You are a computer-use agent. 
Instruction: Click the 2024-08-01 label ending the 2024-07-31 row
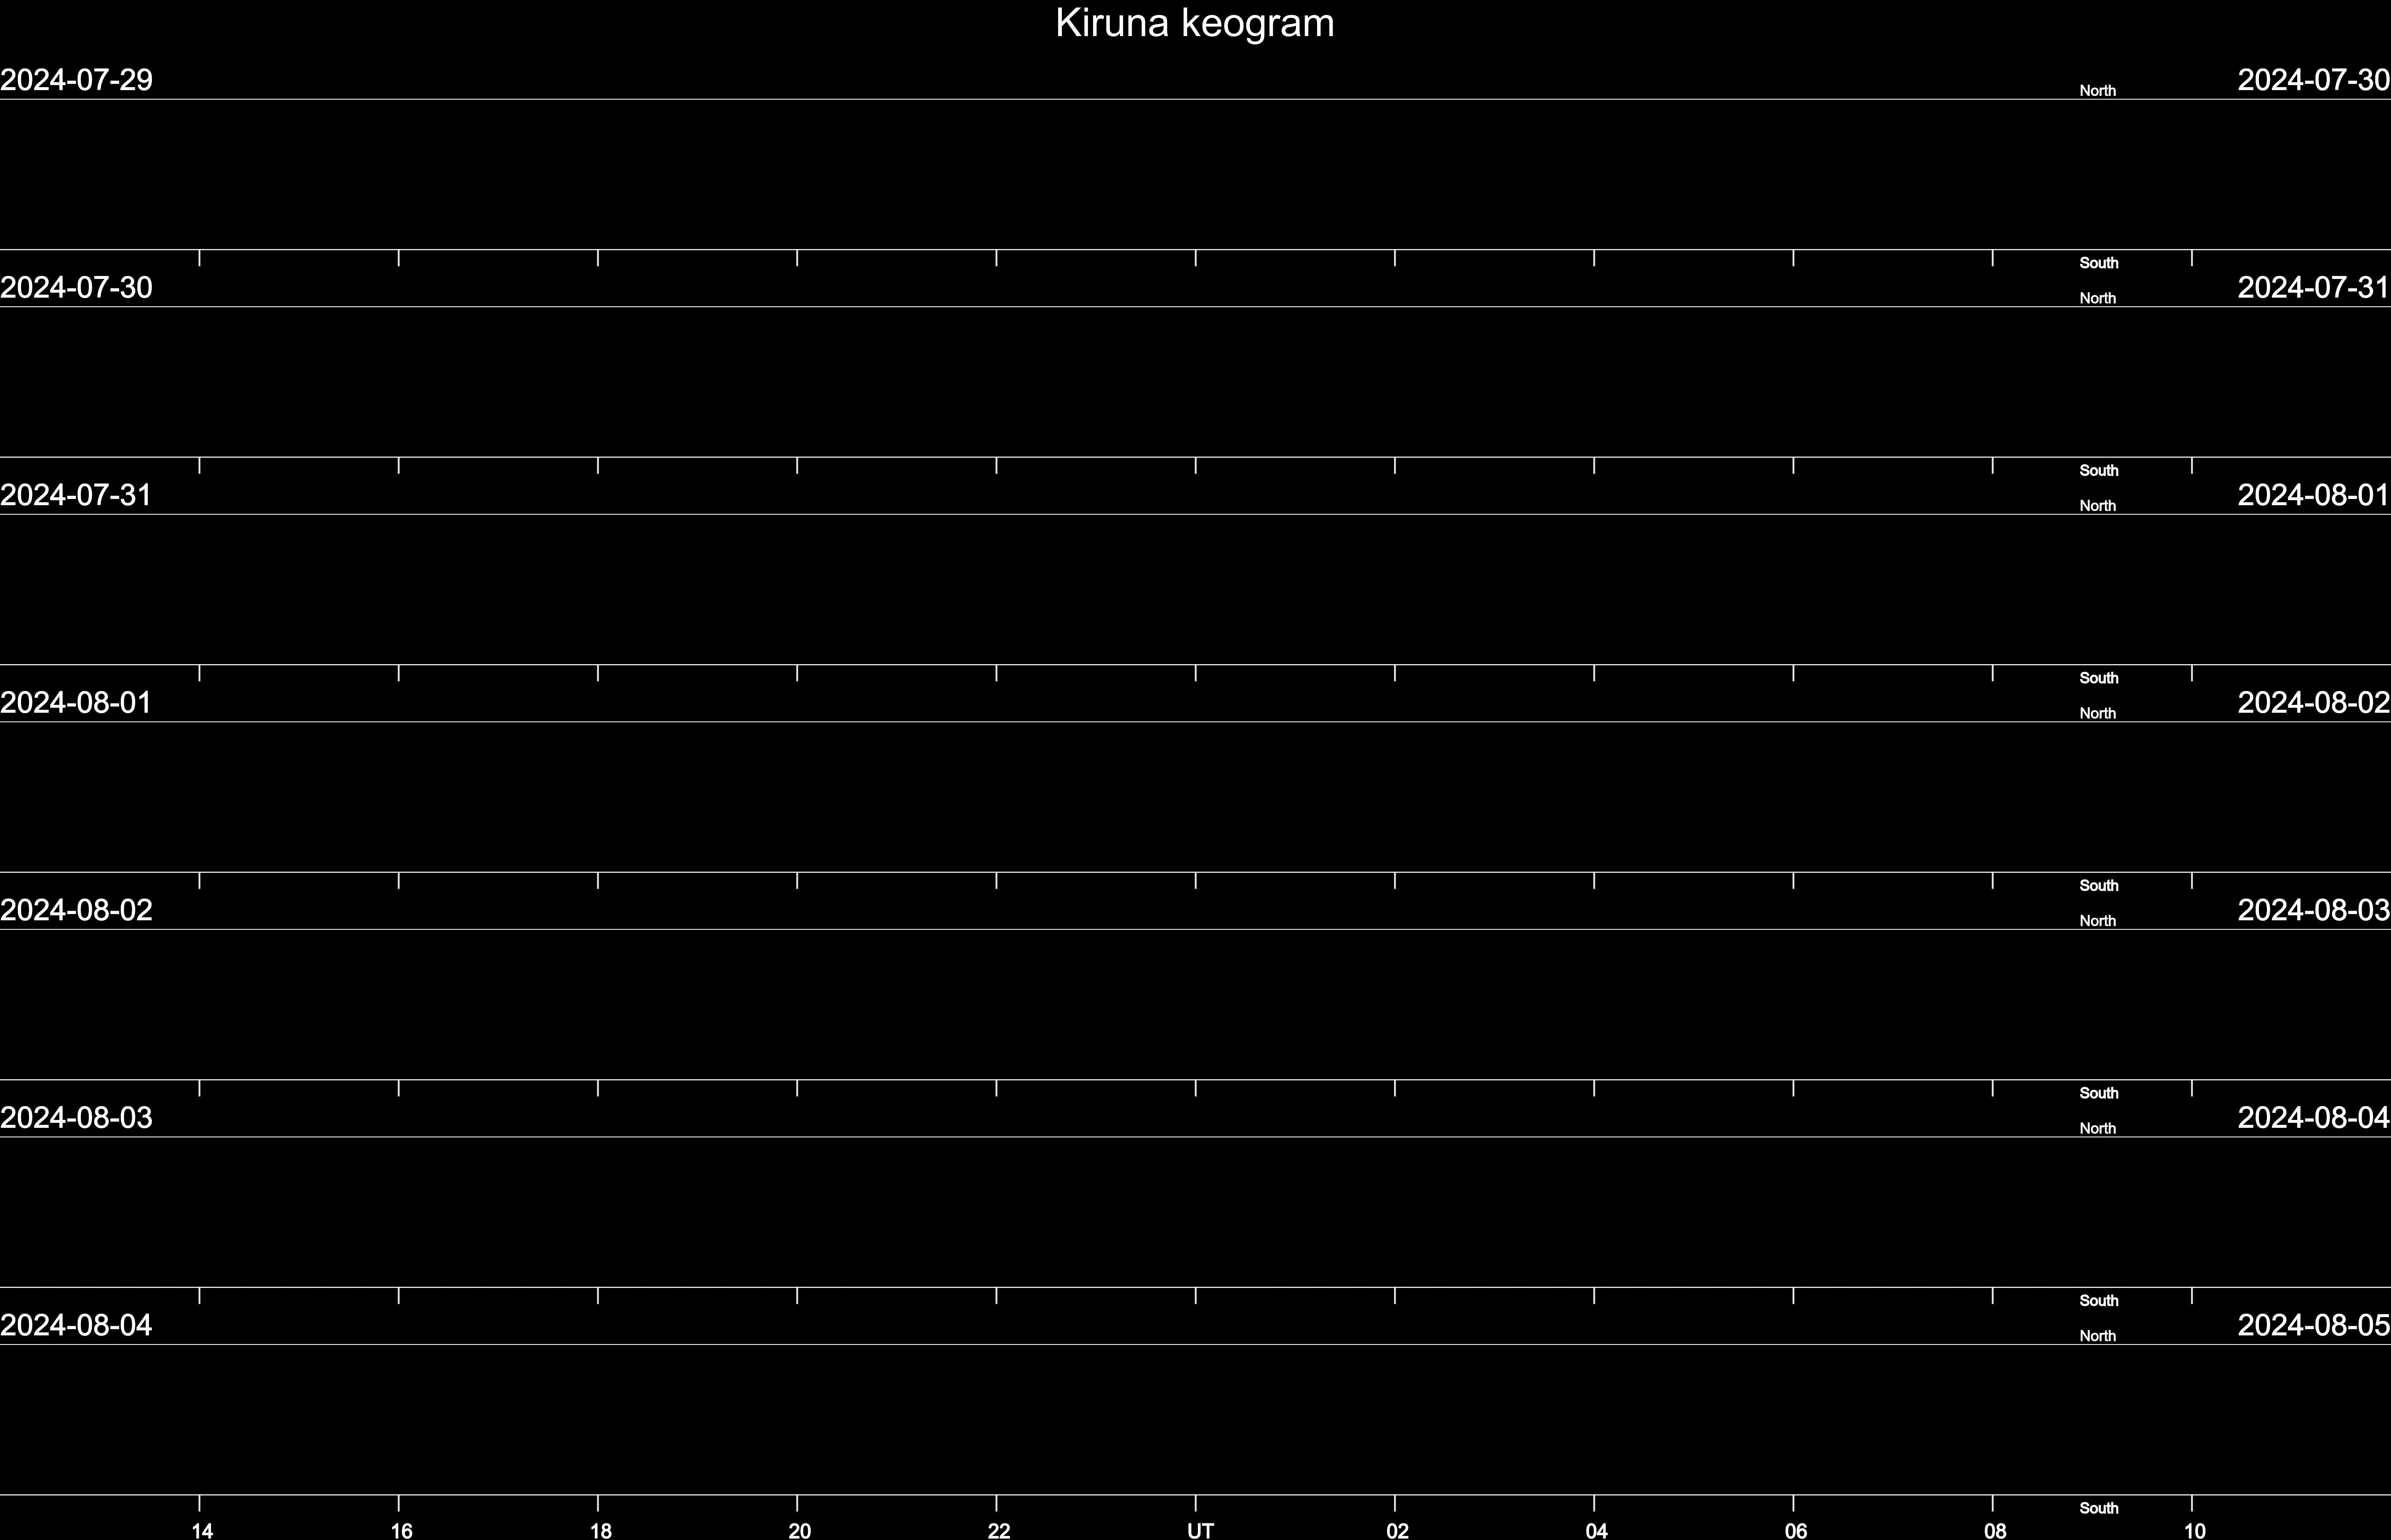pos(2314,495)
